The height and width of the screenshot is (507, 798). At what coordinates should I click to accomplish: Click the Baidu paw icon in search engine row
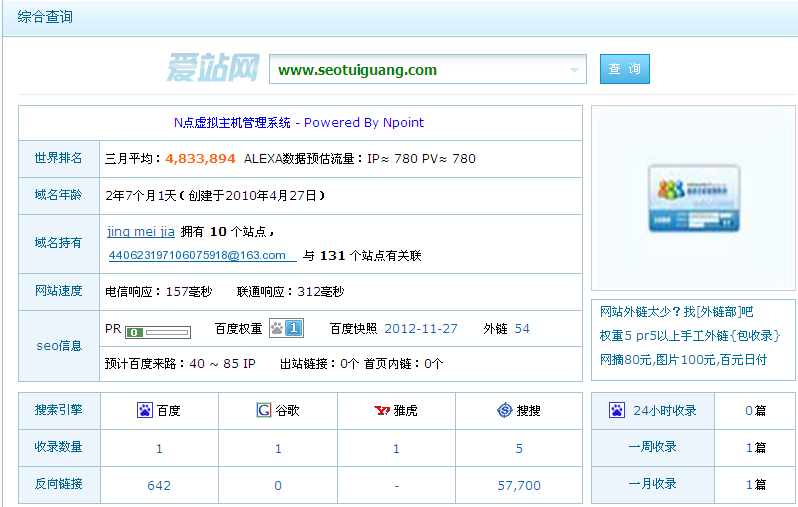(x=145, y=410)
